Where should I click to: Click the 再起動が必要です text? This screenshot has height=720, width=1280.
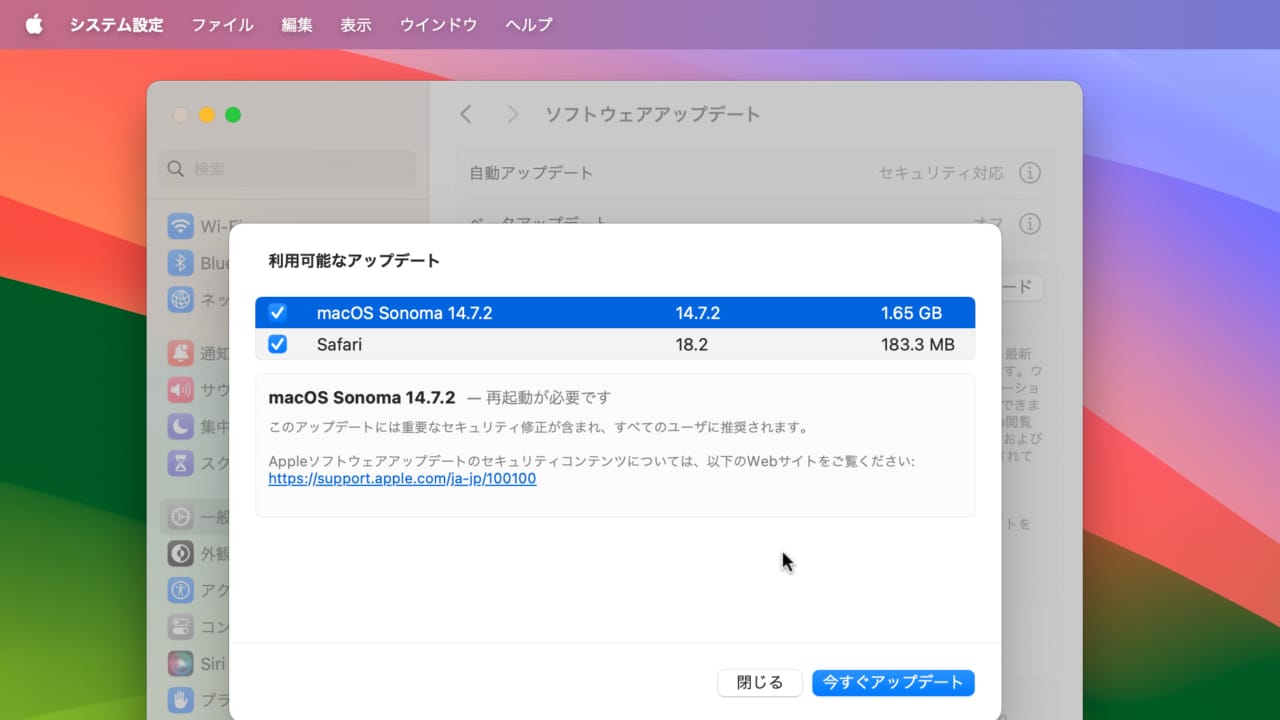[548, 397]
